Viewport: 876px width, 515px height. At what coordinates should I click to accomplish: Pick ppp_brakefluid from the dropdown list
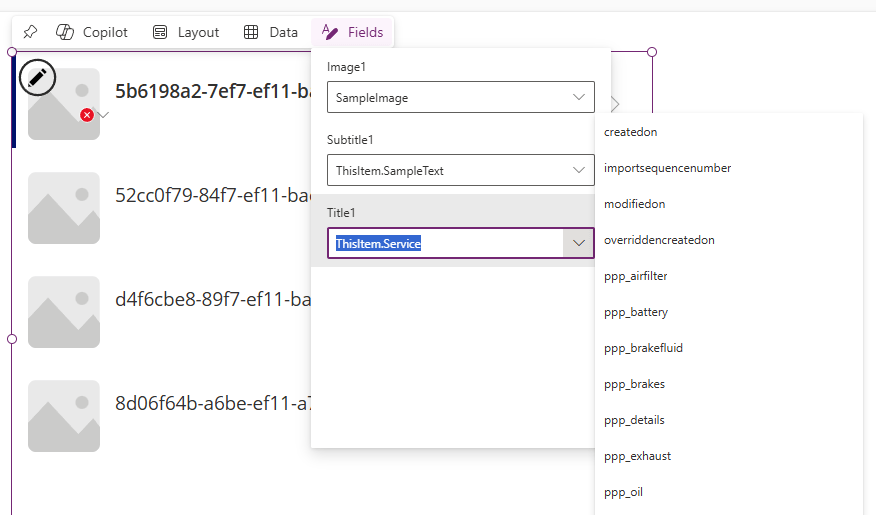[x=643, y=348]
